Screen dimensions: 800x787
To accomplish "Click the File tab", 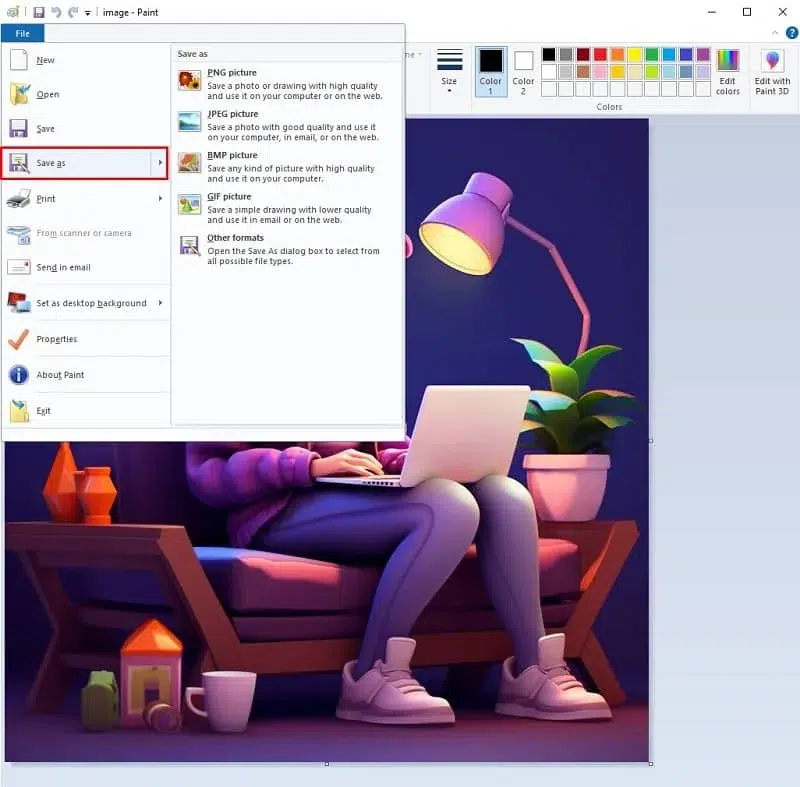I will (x=22, y=34).
